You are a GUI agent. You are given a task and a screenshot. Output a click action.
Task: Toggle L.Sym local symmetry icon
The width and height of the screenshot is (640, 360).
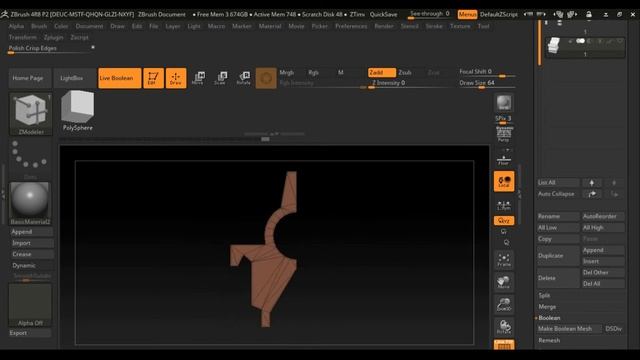(x=504, y=205)
